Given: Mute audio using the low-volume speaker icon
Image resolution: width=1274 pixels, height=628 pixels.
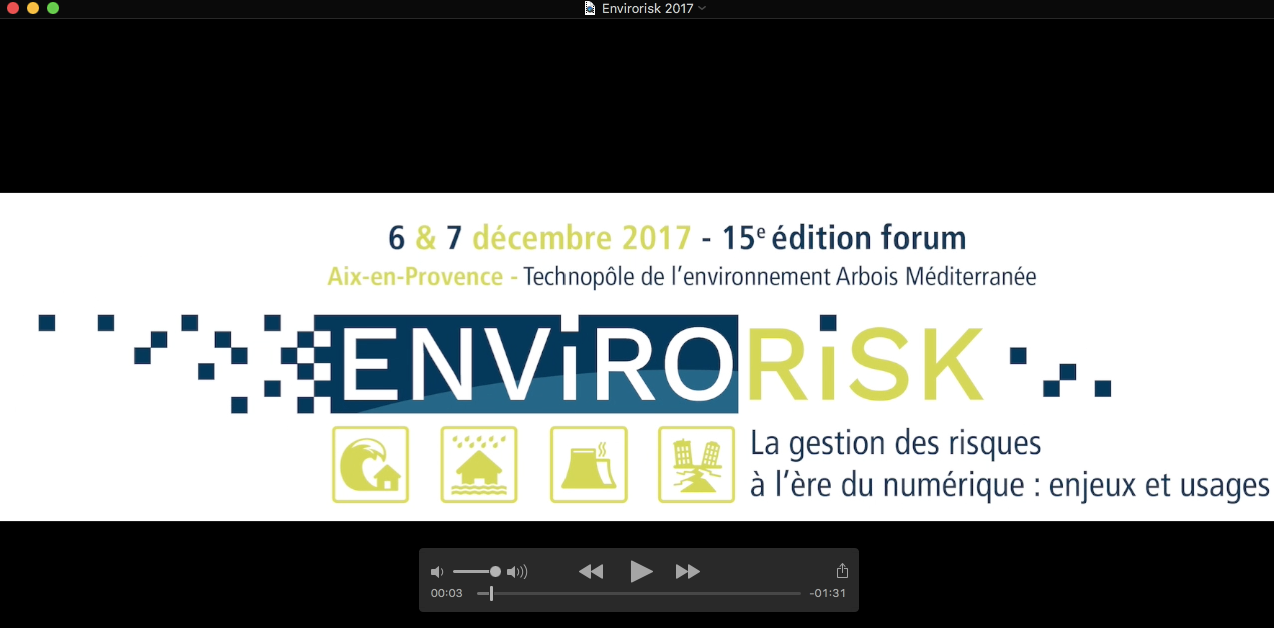Looking at the screenshot, I should (436, 572).
